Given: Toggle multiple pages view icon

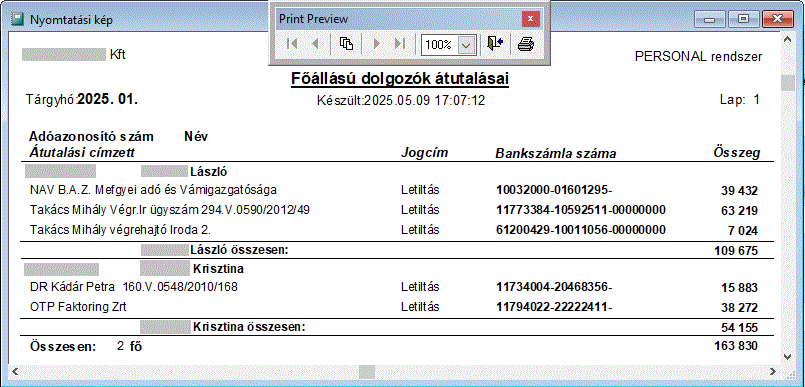Looking at the screenshot, I should (347, 44).
